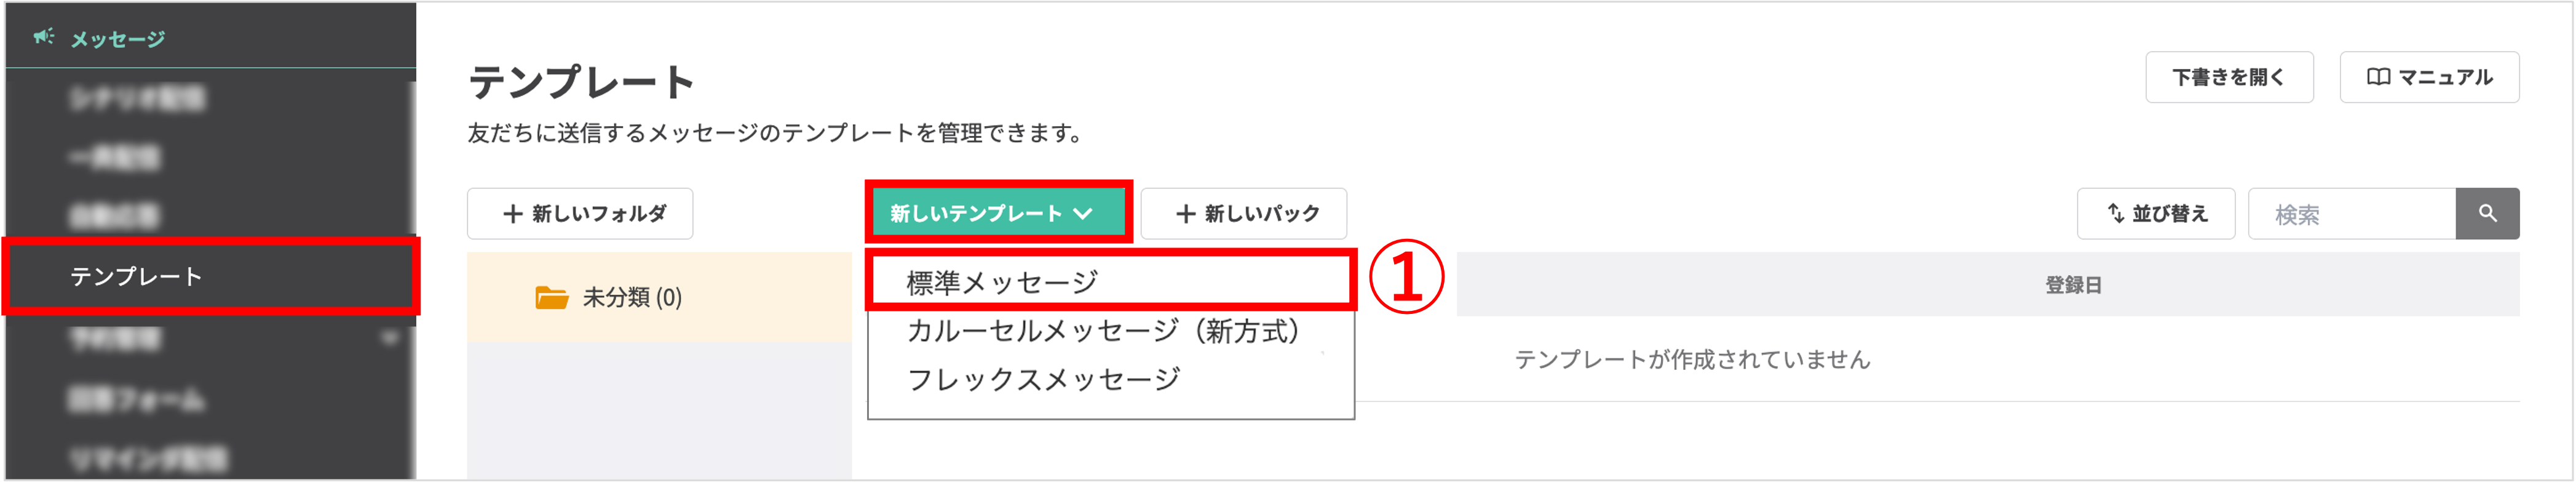
Task: Click the 並び替え sort button
Action: coord(2156,213)
